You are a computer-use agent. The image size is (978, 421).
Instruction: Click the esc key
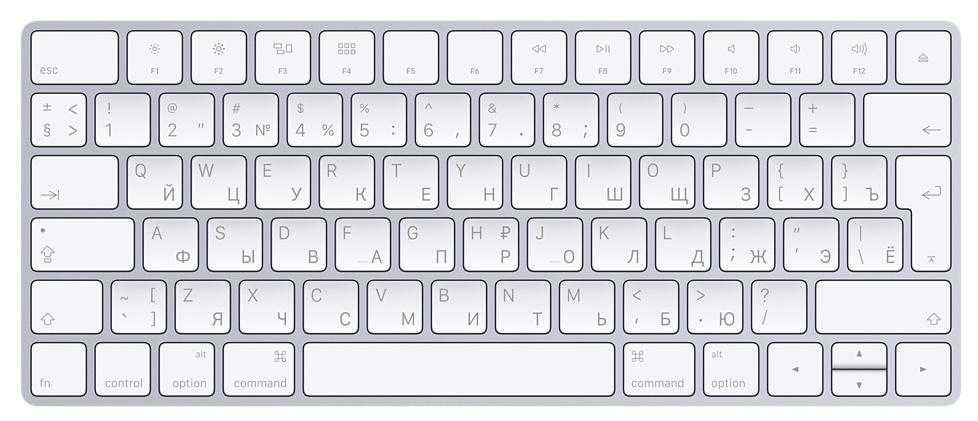[74, 57]
